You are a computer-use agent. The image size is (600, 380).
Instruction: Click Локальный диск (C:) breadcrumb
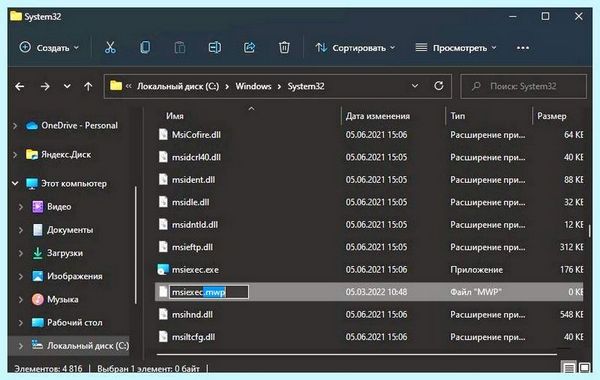tap(178, 86)
